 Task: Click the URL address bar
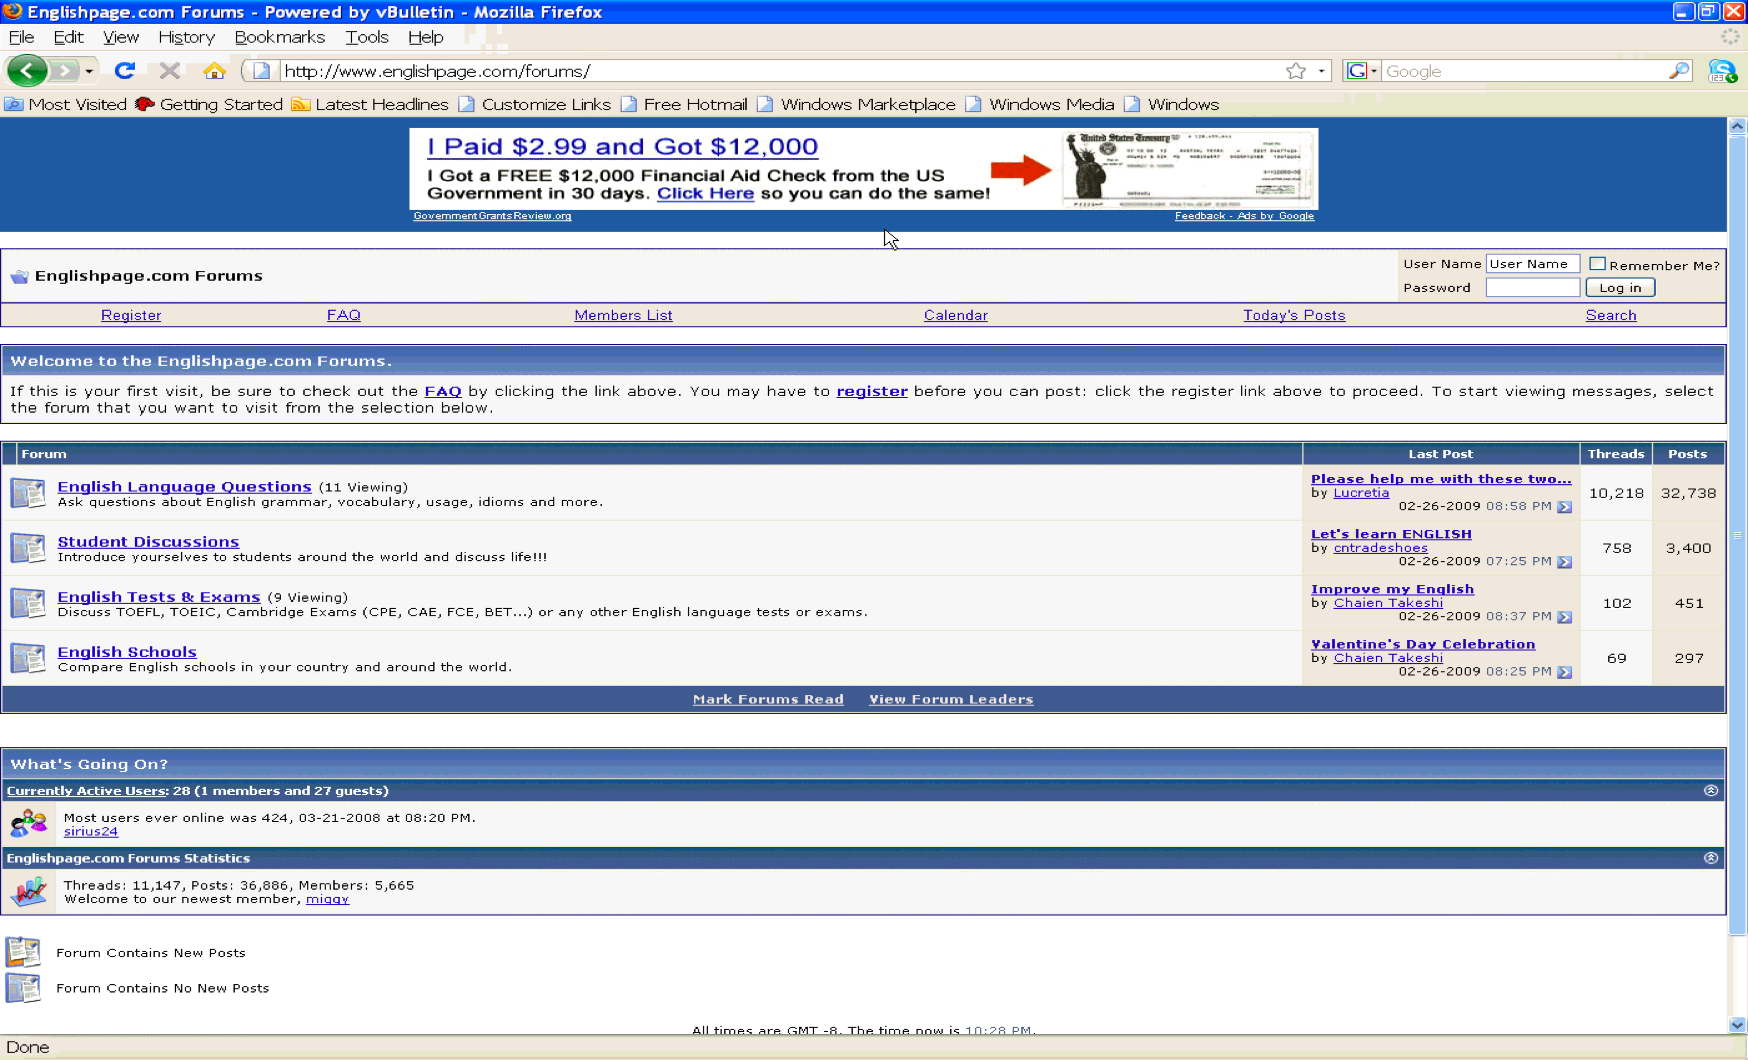point(780,71)
